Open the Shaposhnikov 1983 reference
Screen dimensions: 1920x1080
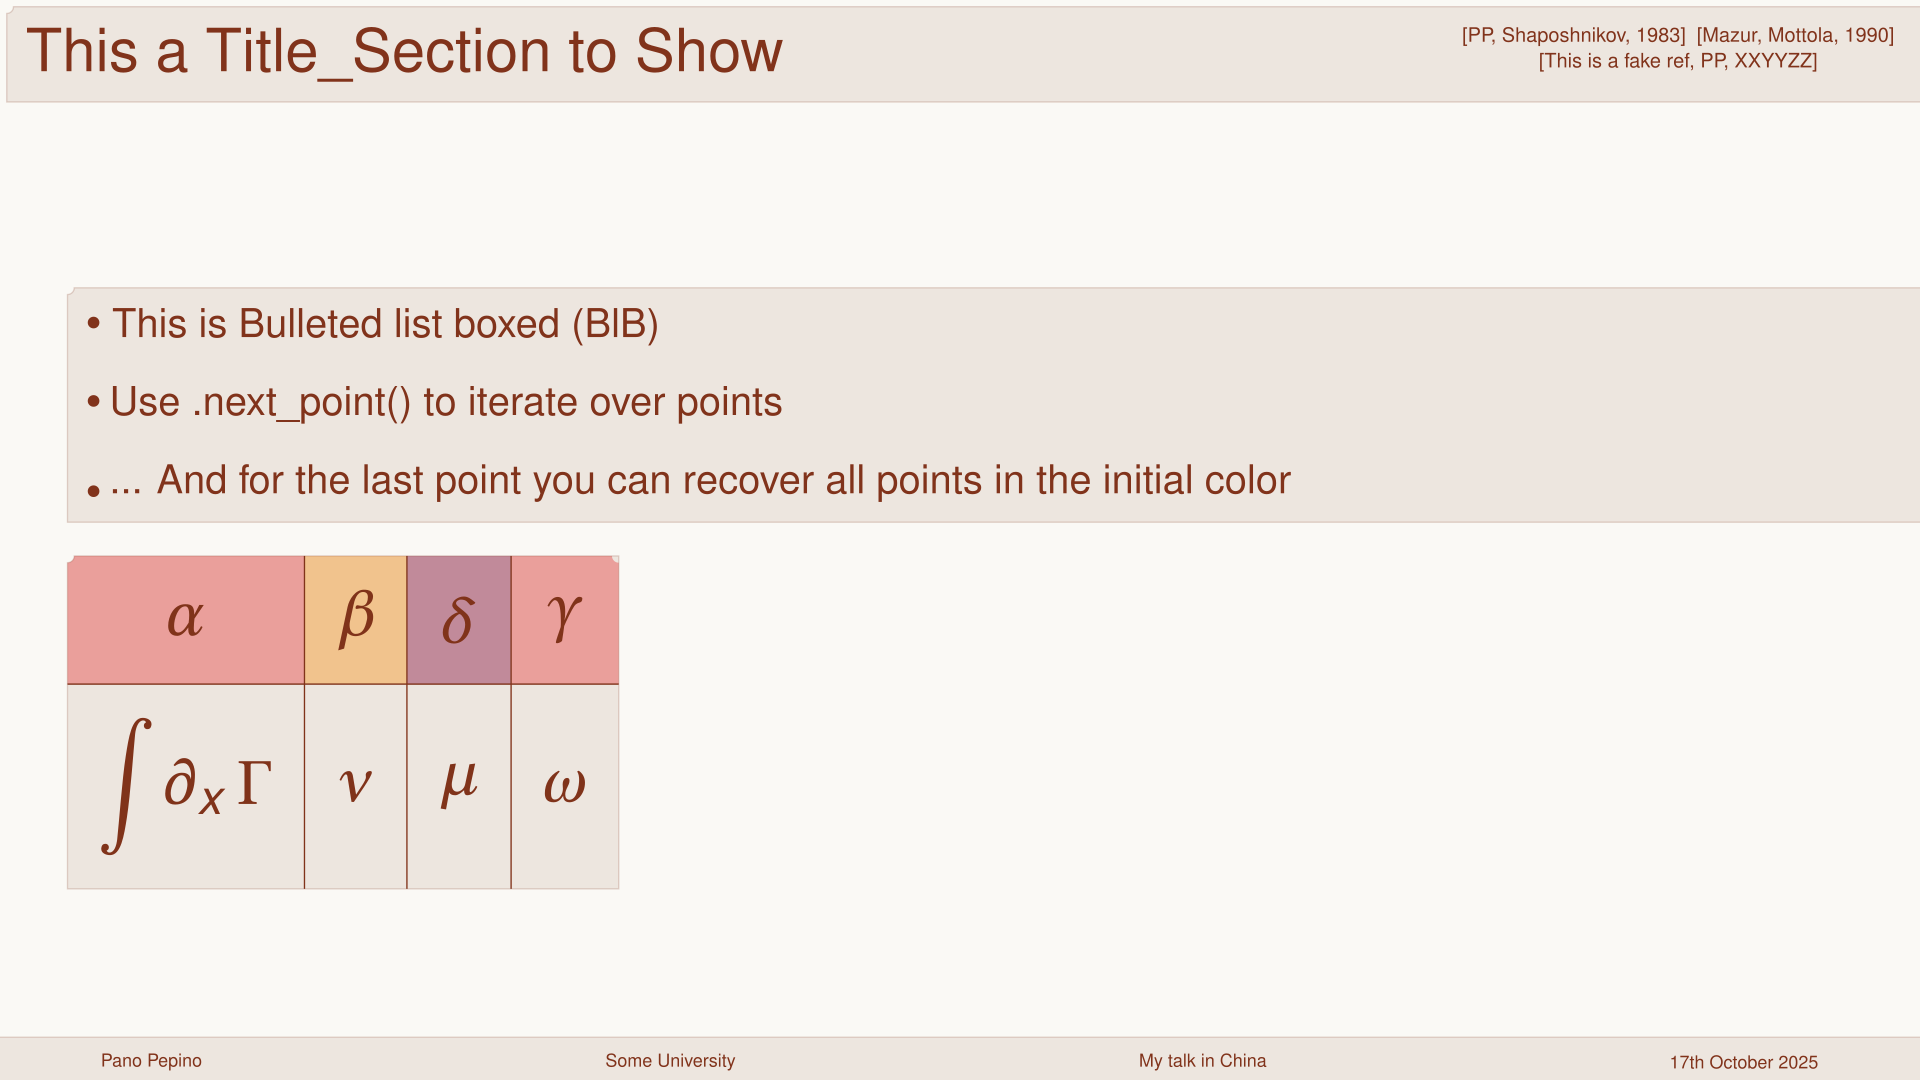point(1573,36)
